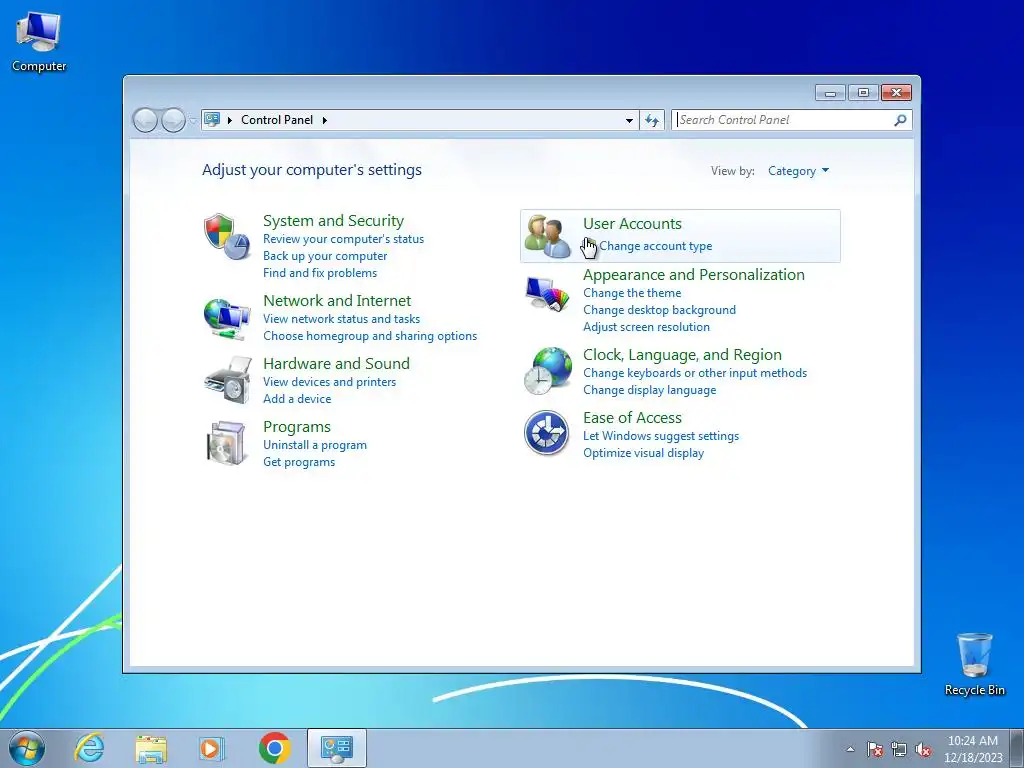The image size is (1024, 768).
Task: Open network status tray icon
Action: pyautogui.click(x=899, y=750)
